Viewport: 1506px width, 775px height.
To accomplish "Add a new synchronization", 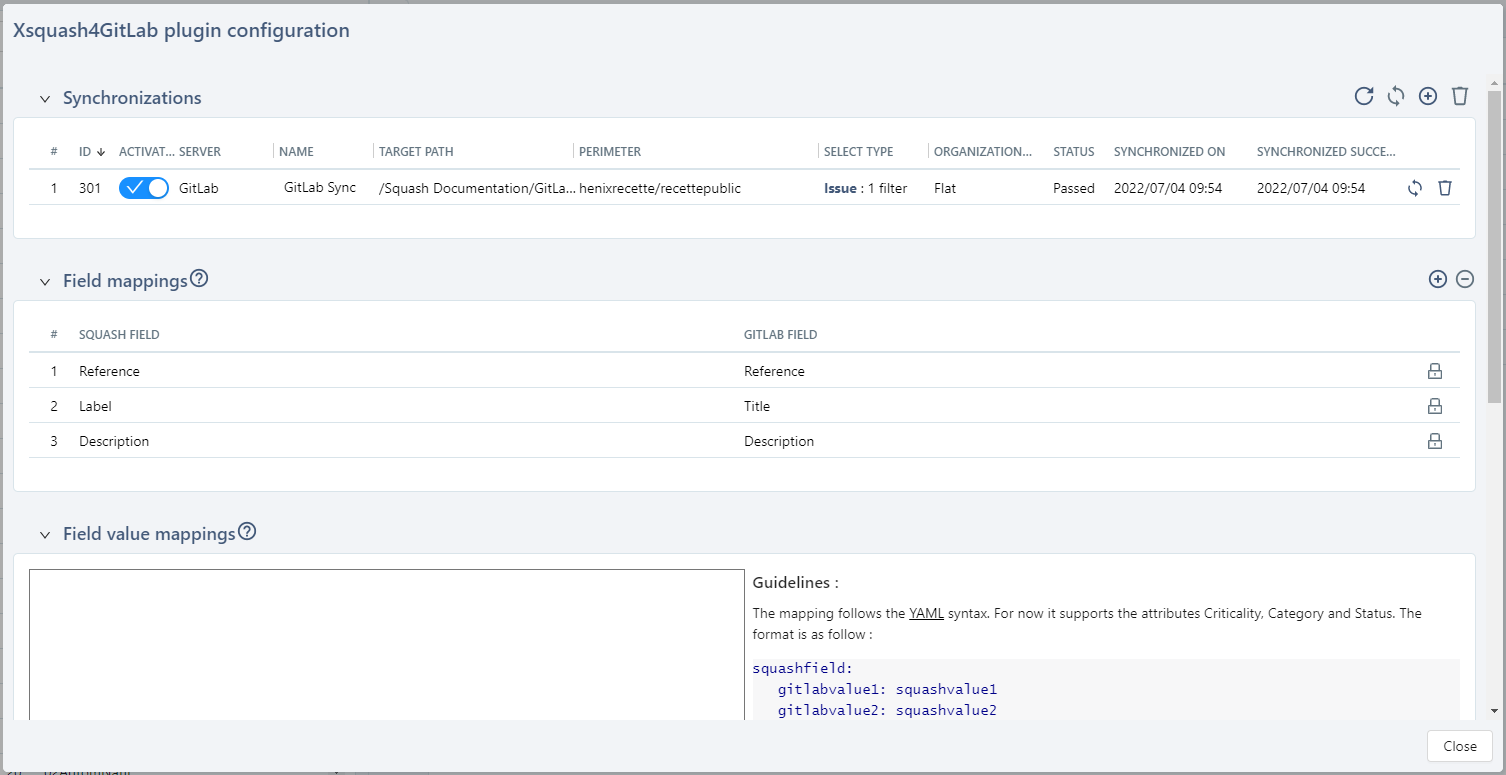I will [1428, 96].
